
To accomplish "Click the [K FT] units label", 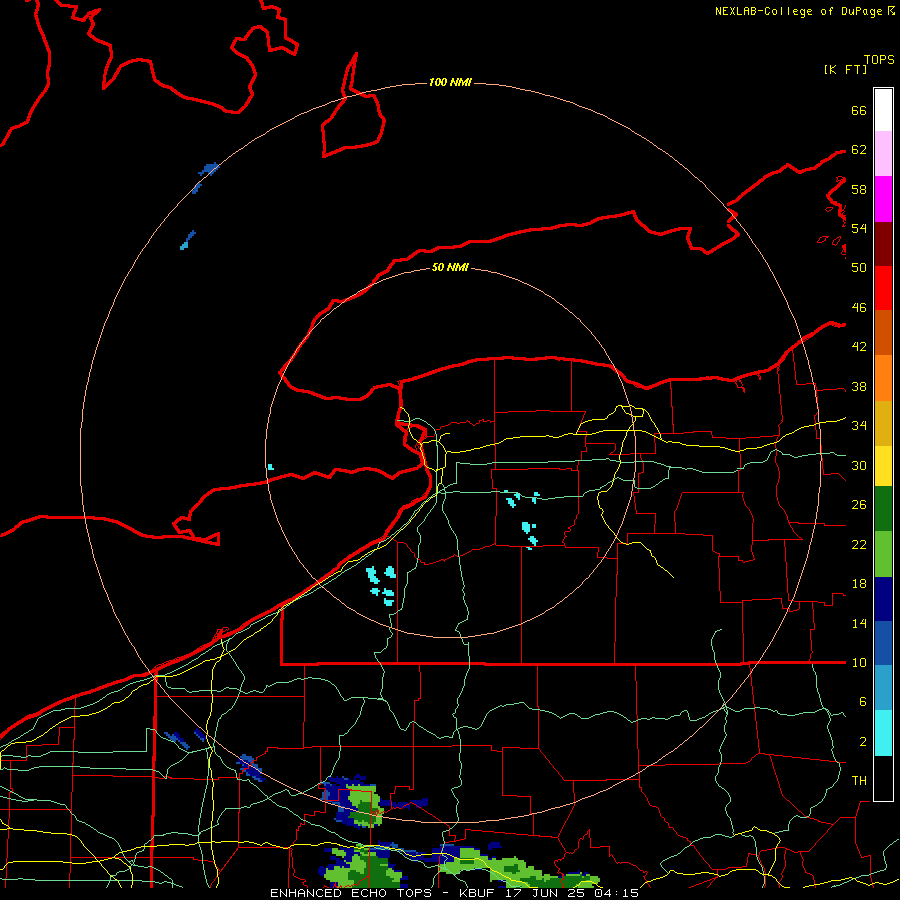I will [845, 69].
